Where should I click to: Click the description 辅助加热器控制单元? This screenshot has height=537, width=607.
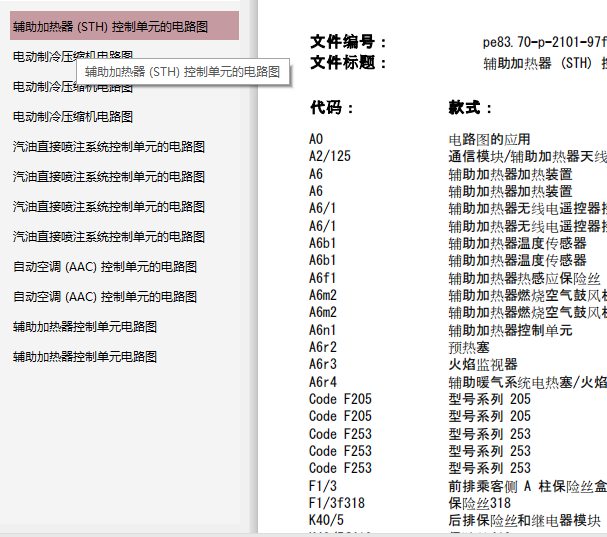tap(510, 330)
